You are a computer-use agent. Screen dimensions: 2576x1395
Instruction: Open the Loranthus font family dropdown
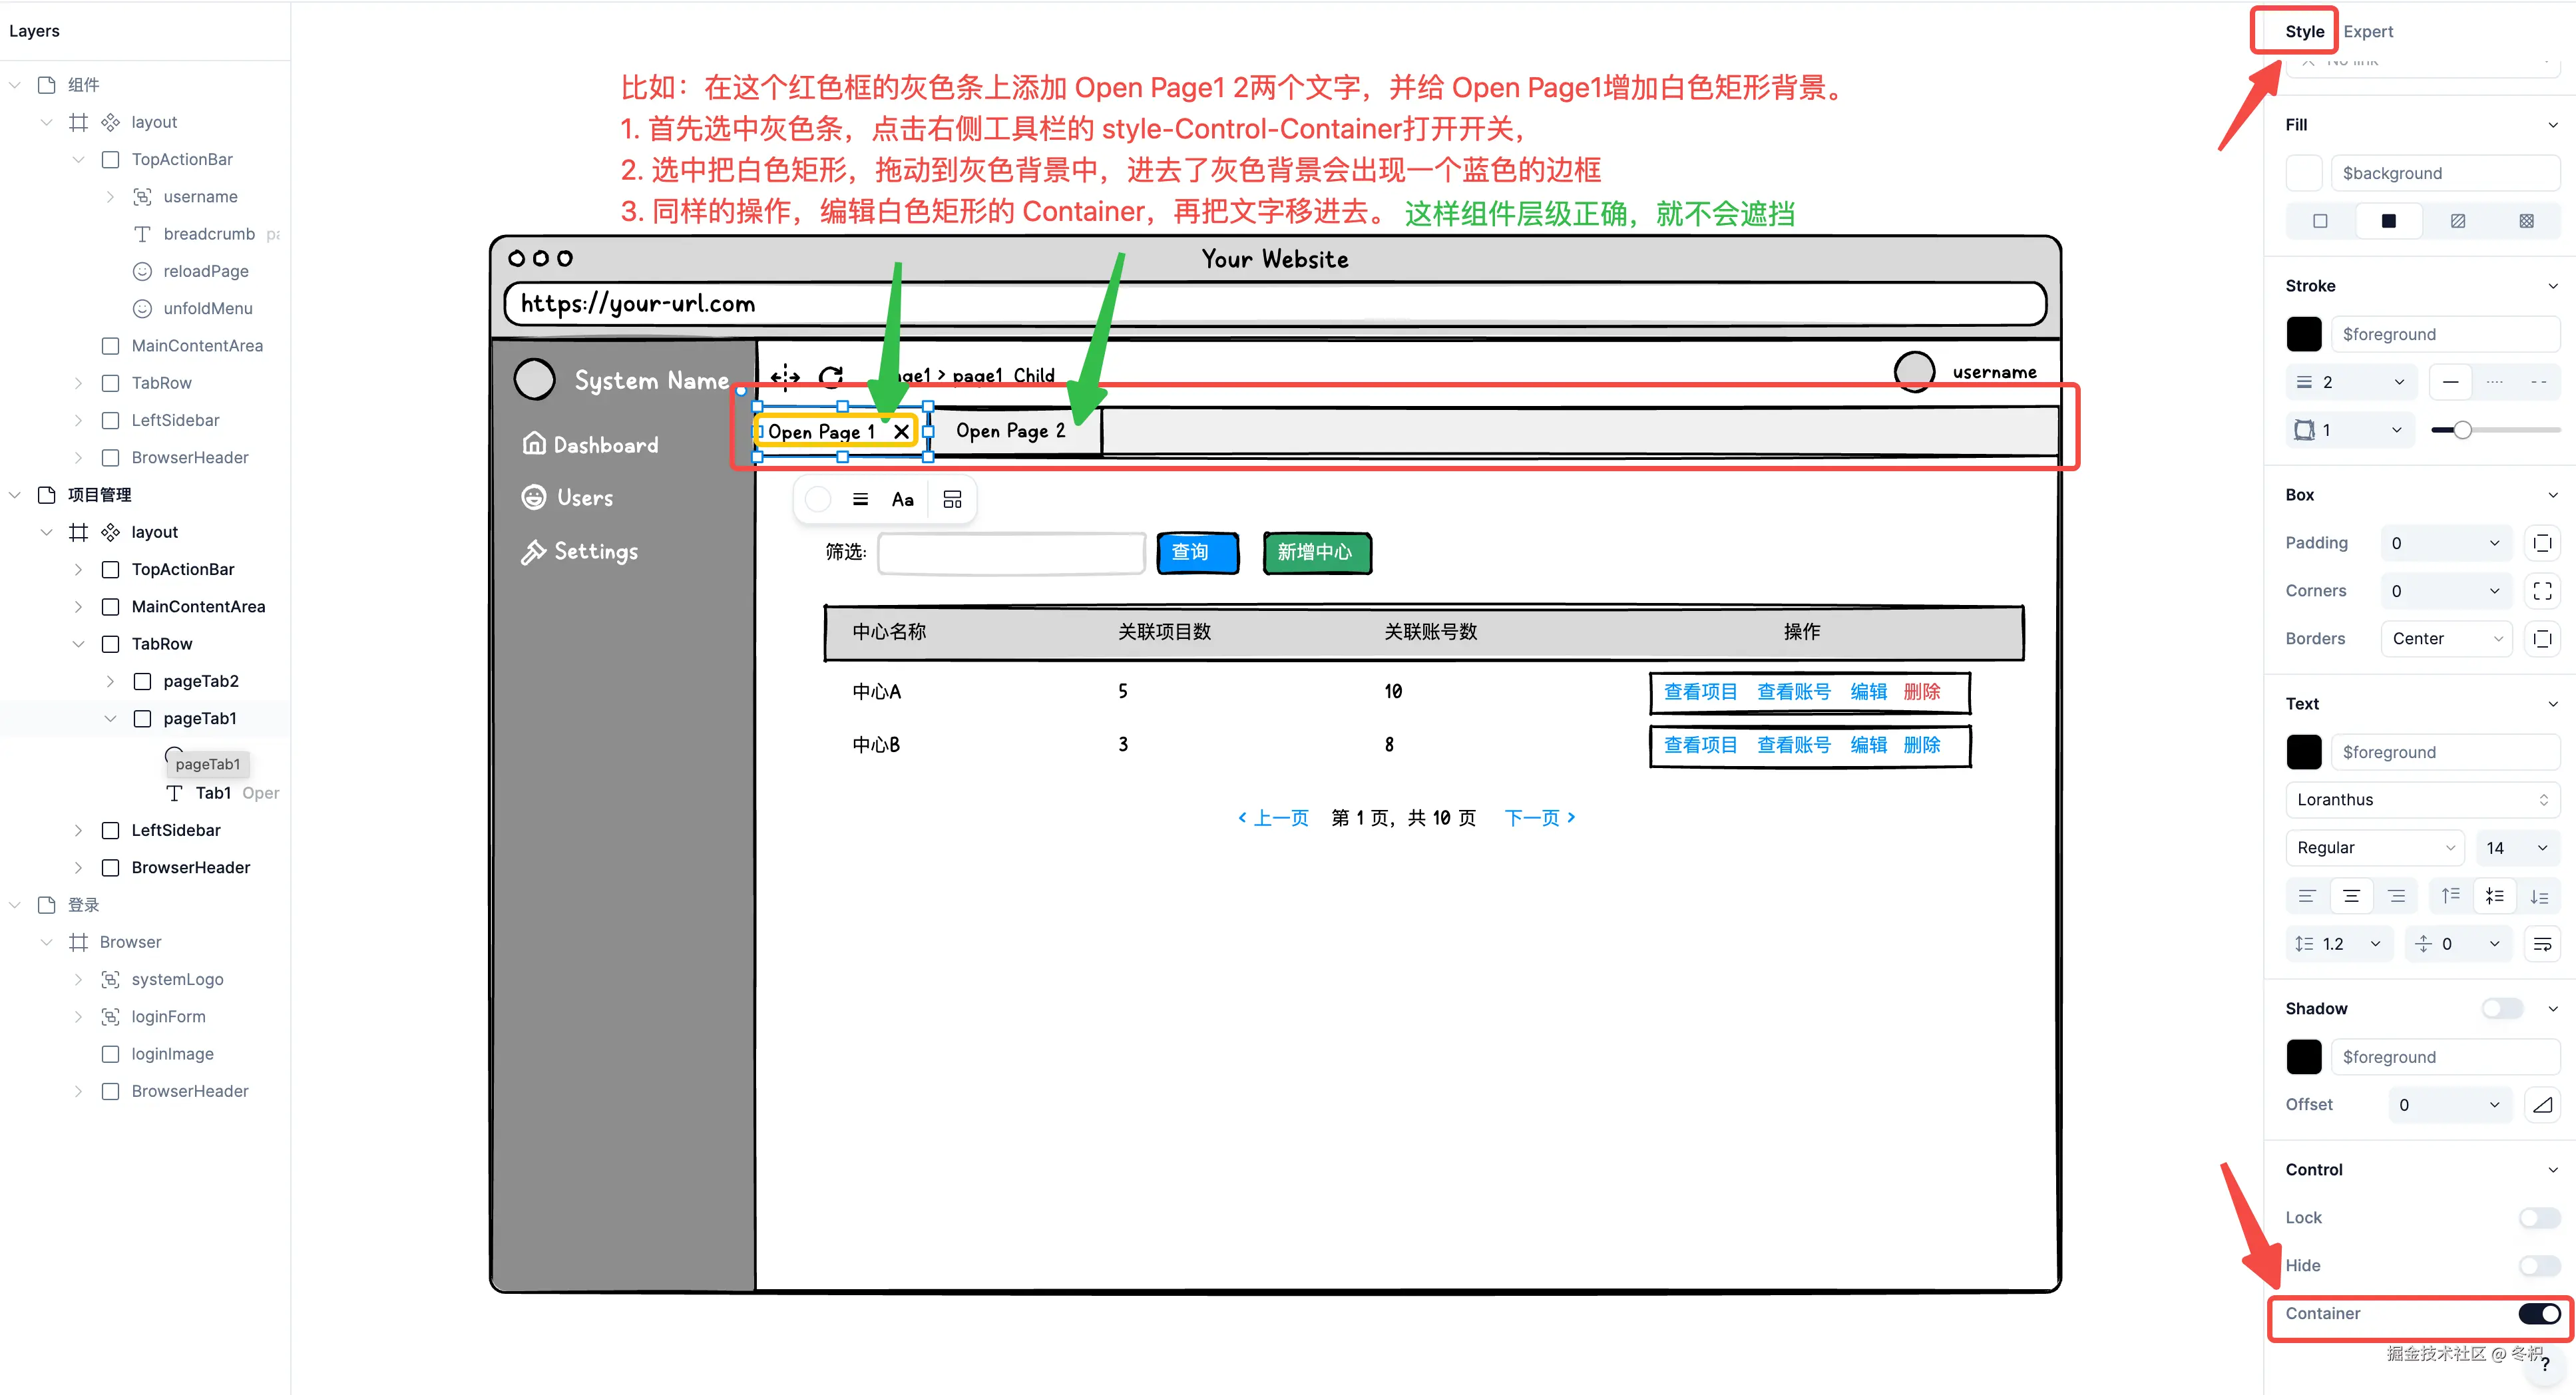(2422, 800)
